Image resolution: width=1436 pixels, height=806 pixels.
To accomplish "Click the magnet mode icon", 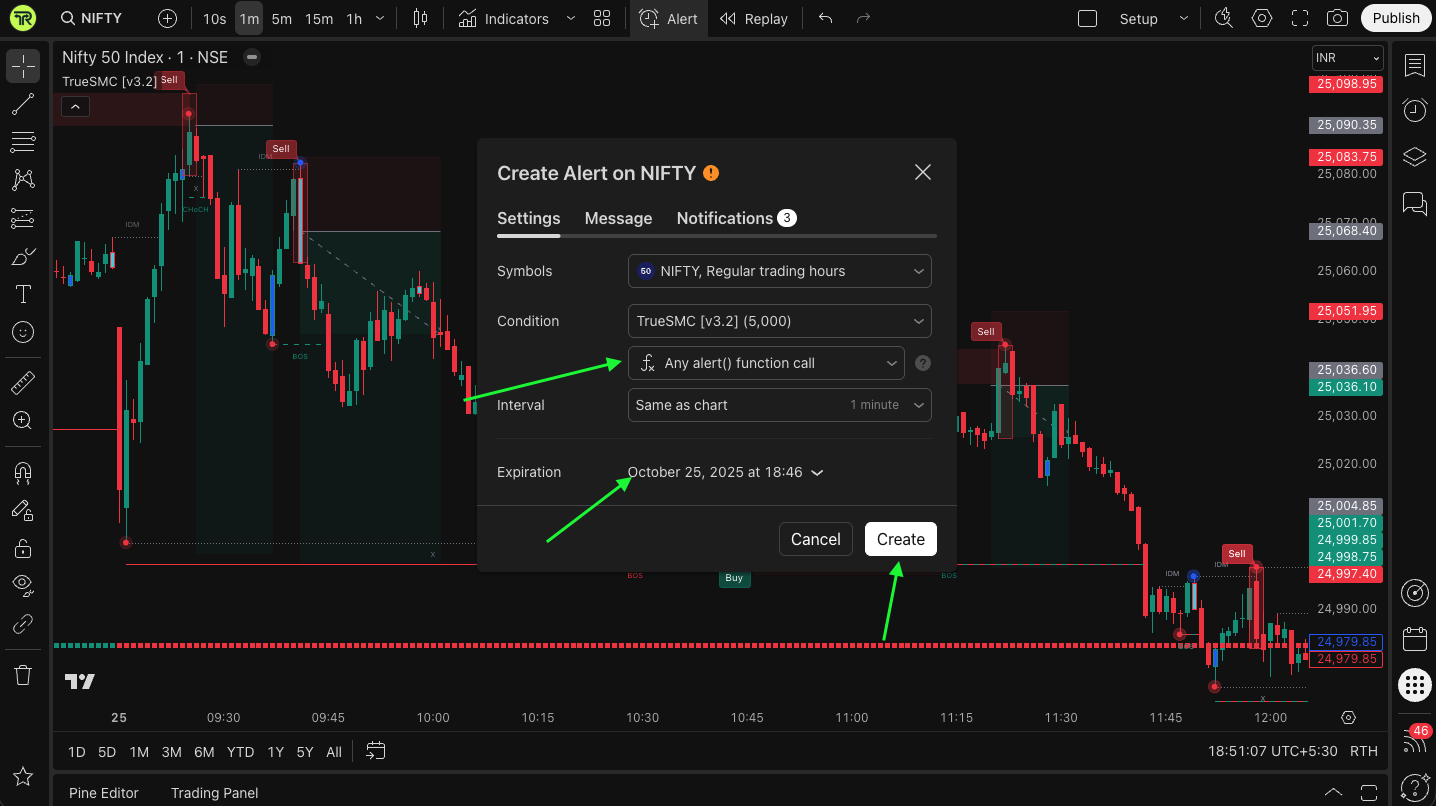I will (23, 472).
